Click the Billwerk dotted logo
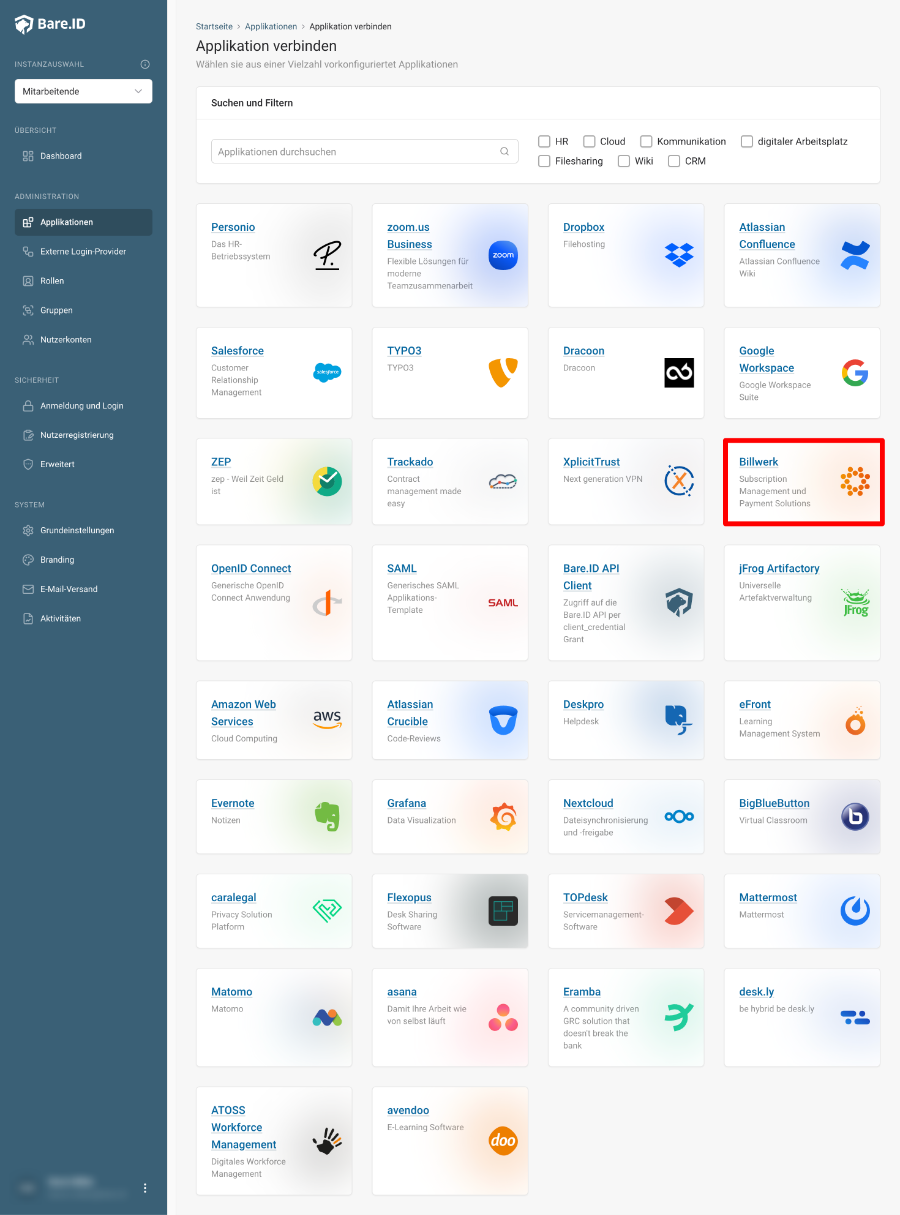Image resolution: width=900 pixels, height=1215 pixels. [855, 481]
